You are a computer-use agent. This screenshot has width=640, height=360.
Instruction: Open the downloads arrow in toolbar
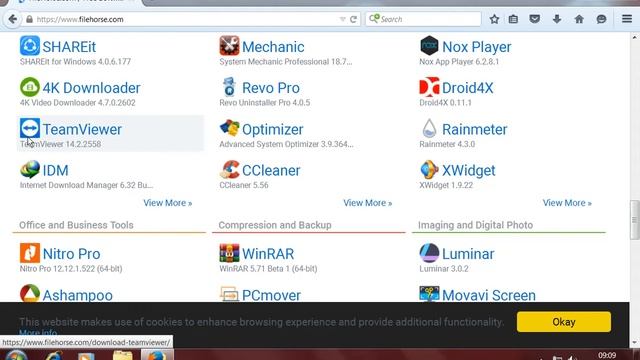coord(557,19)
